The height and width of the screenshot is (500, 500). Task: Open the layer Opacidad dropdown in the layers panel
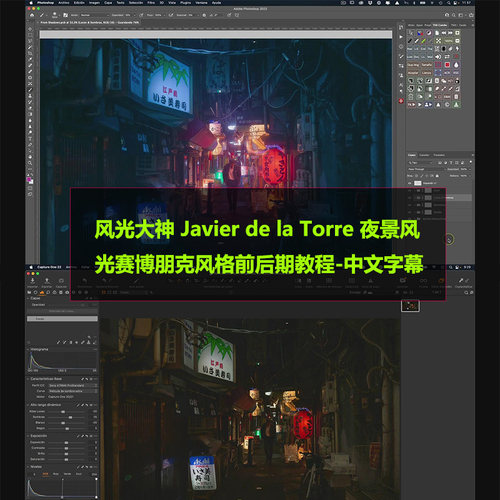tap(470, 169)
